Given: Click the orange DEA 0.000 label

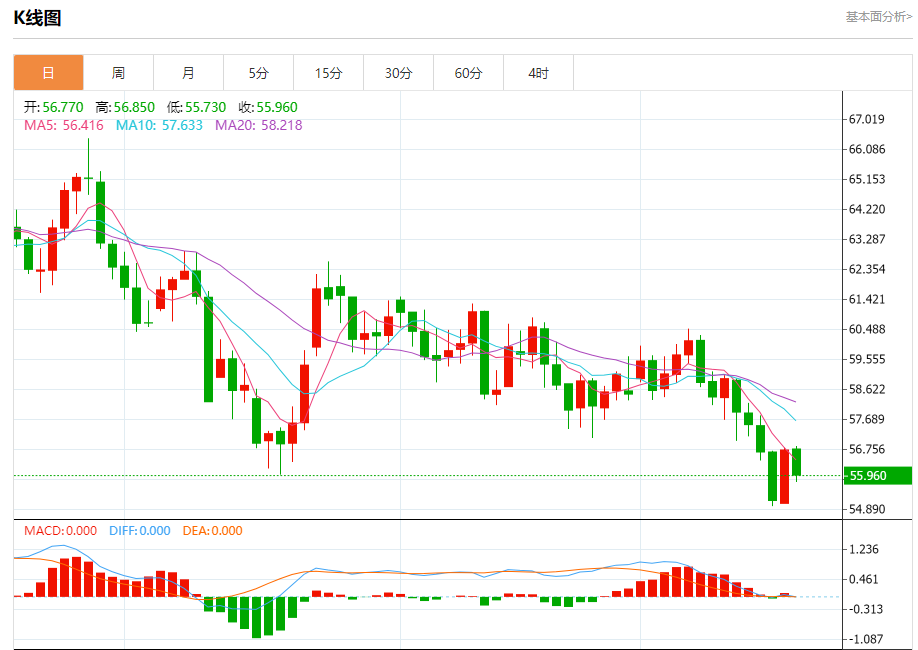Looking at the screenshot, I should tap(212, 531).
